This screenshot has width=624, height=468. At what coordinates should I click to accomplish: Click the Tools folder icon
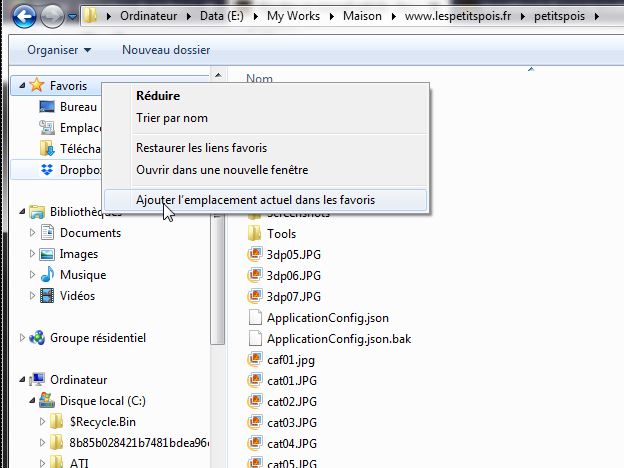point(254,233)
